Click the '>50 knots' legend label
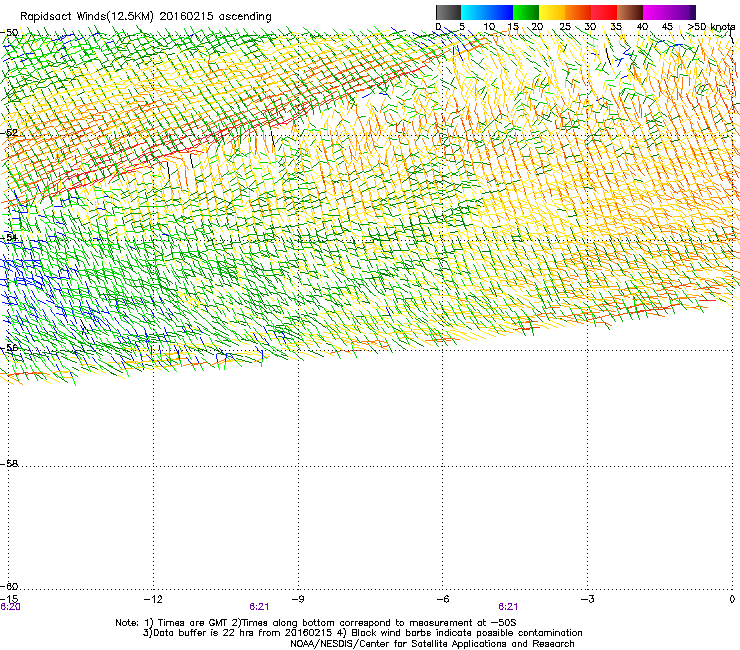740x650 pixels. pyautogui.click(x=711, y=27)
